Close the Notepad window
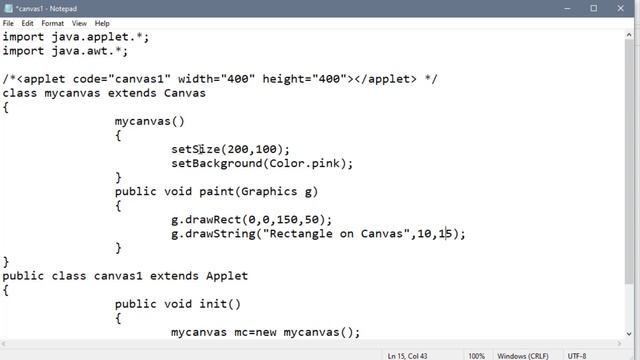Viewport: 640px width, 360px height. (620, 8)
